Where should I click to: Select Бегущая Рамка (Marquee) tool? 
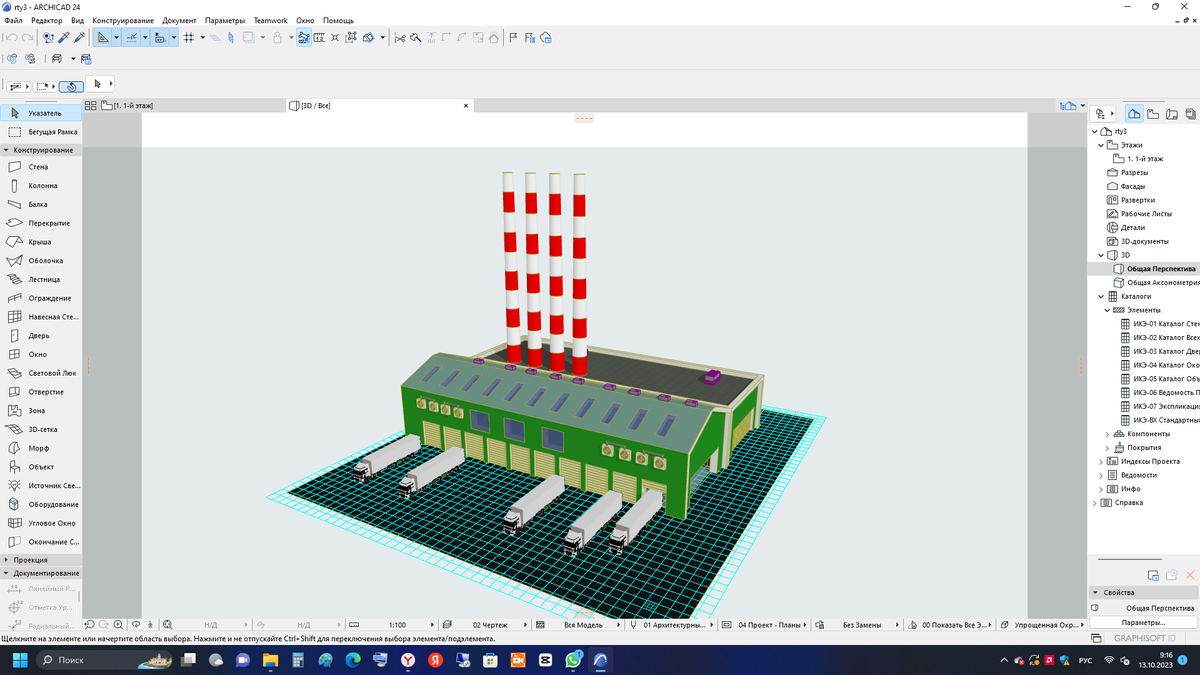coord(52,132)
